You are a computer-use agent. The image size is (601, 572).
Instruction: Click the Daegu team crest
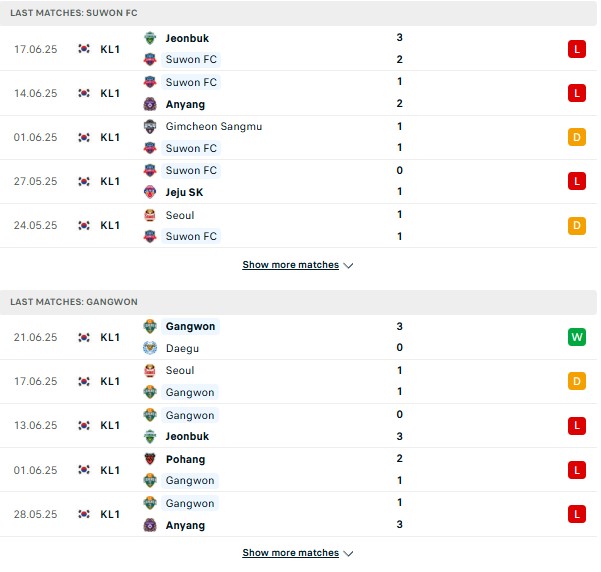[x=150, y=348]
